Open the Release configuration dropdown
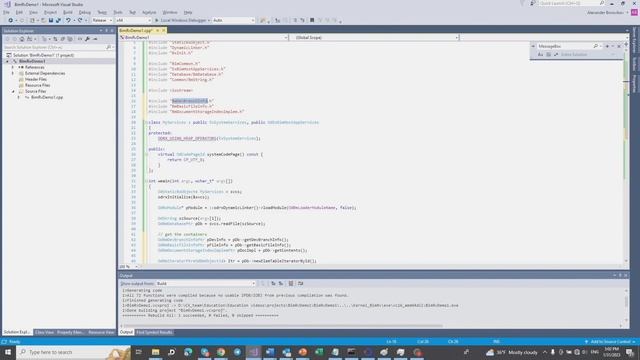 coord(102,20)
